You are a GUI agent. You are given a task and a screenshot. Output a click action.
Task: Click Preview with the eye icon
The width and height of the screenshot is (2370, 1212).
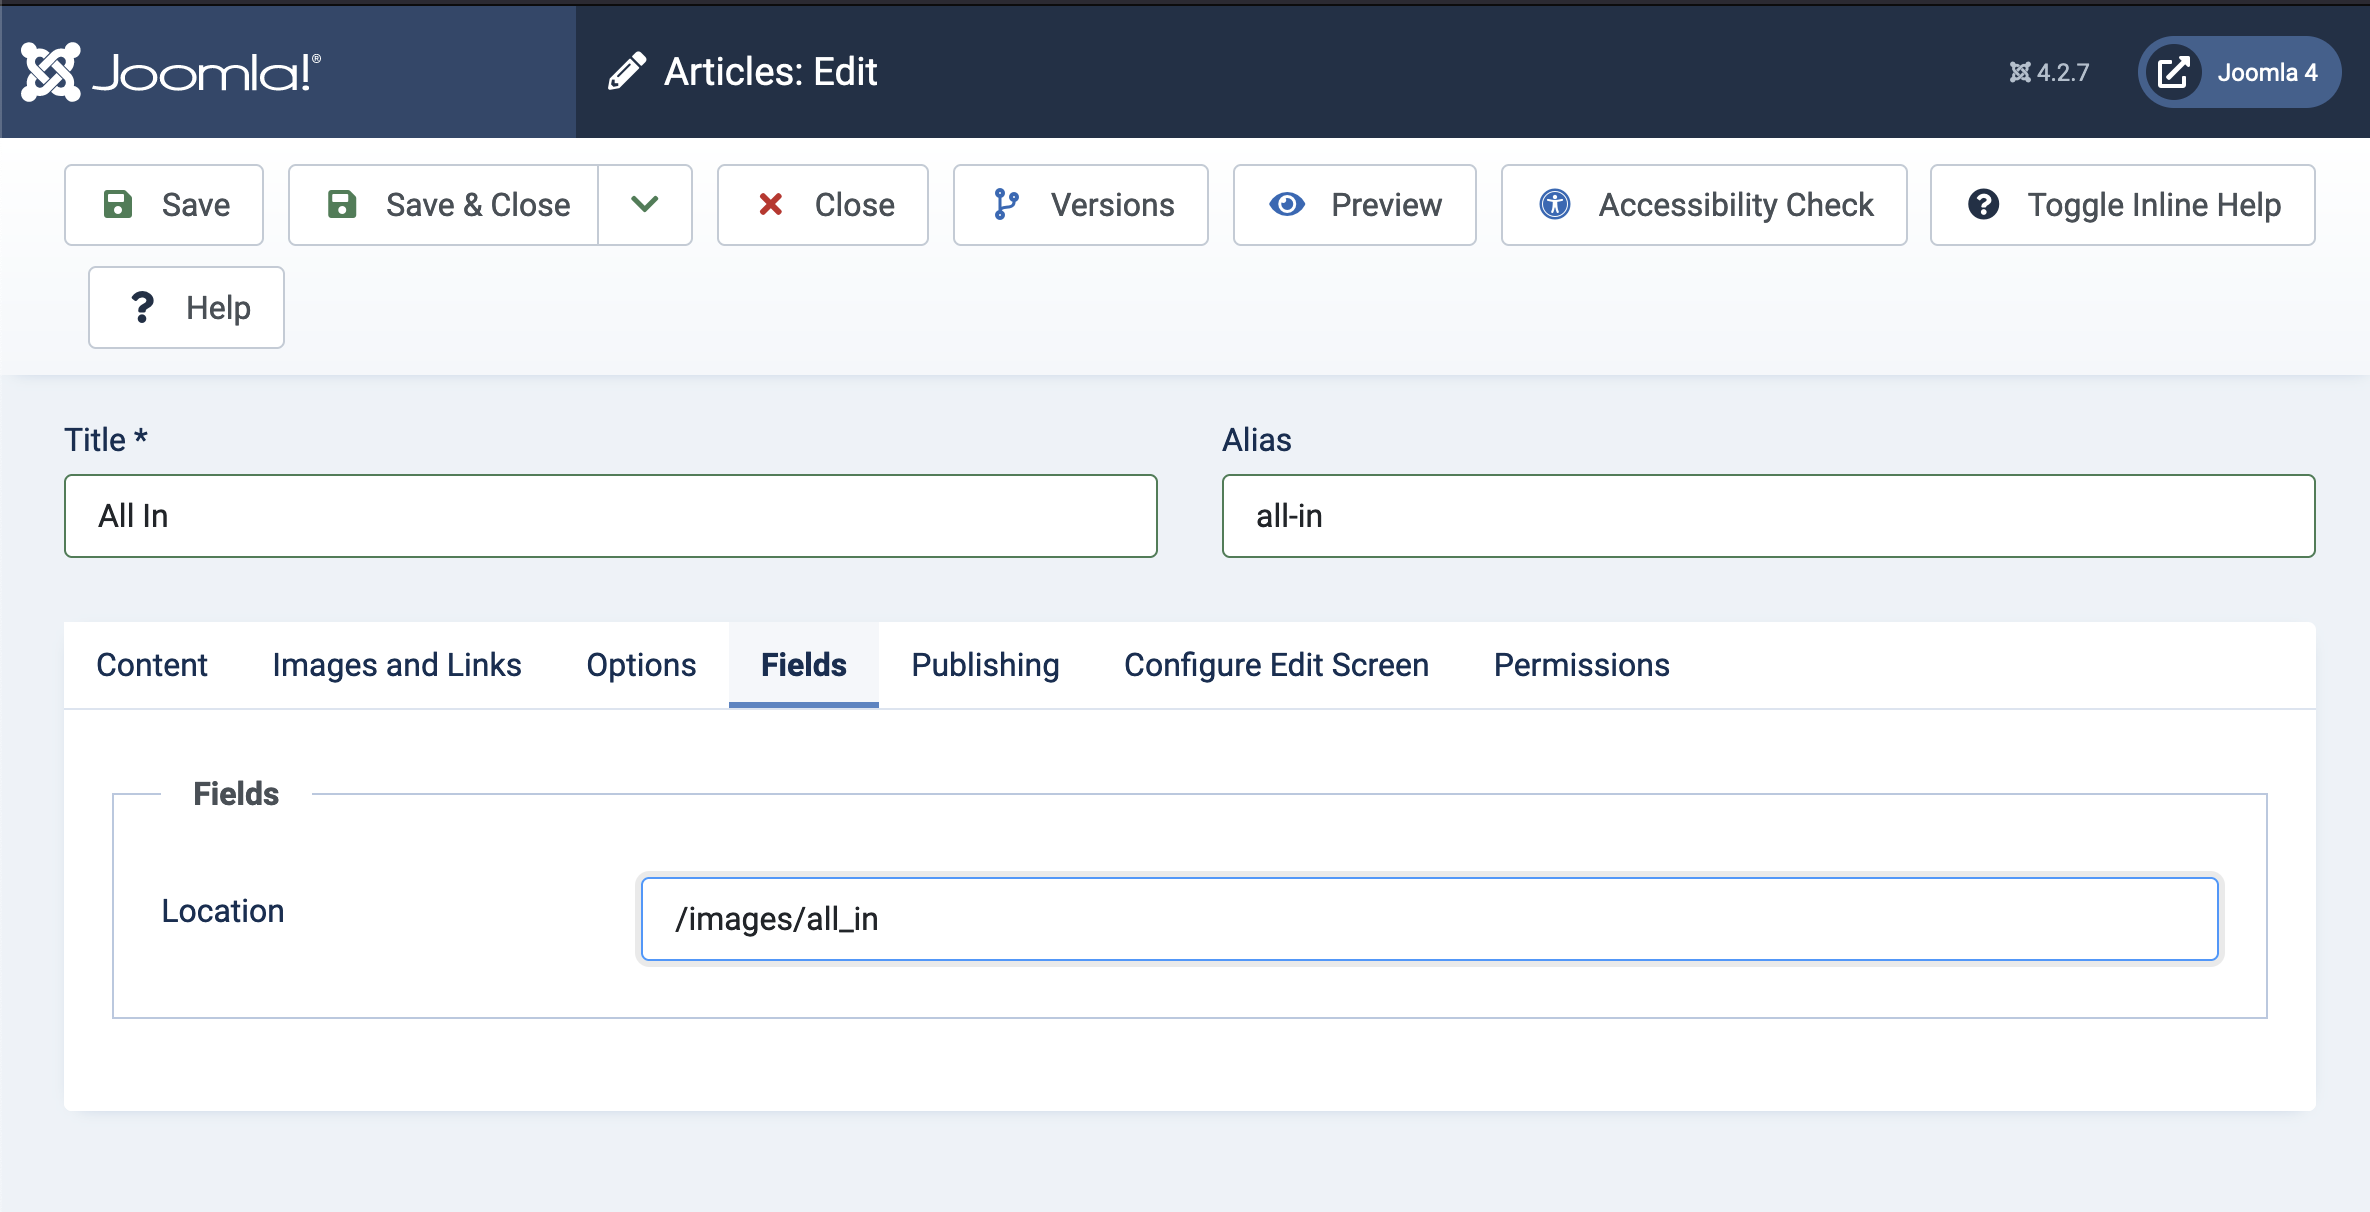(1355, 205)
